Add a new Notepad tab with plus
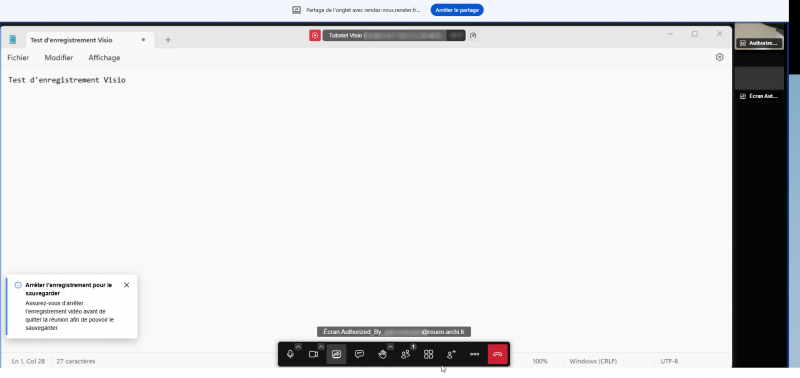 tap(168, 40)
